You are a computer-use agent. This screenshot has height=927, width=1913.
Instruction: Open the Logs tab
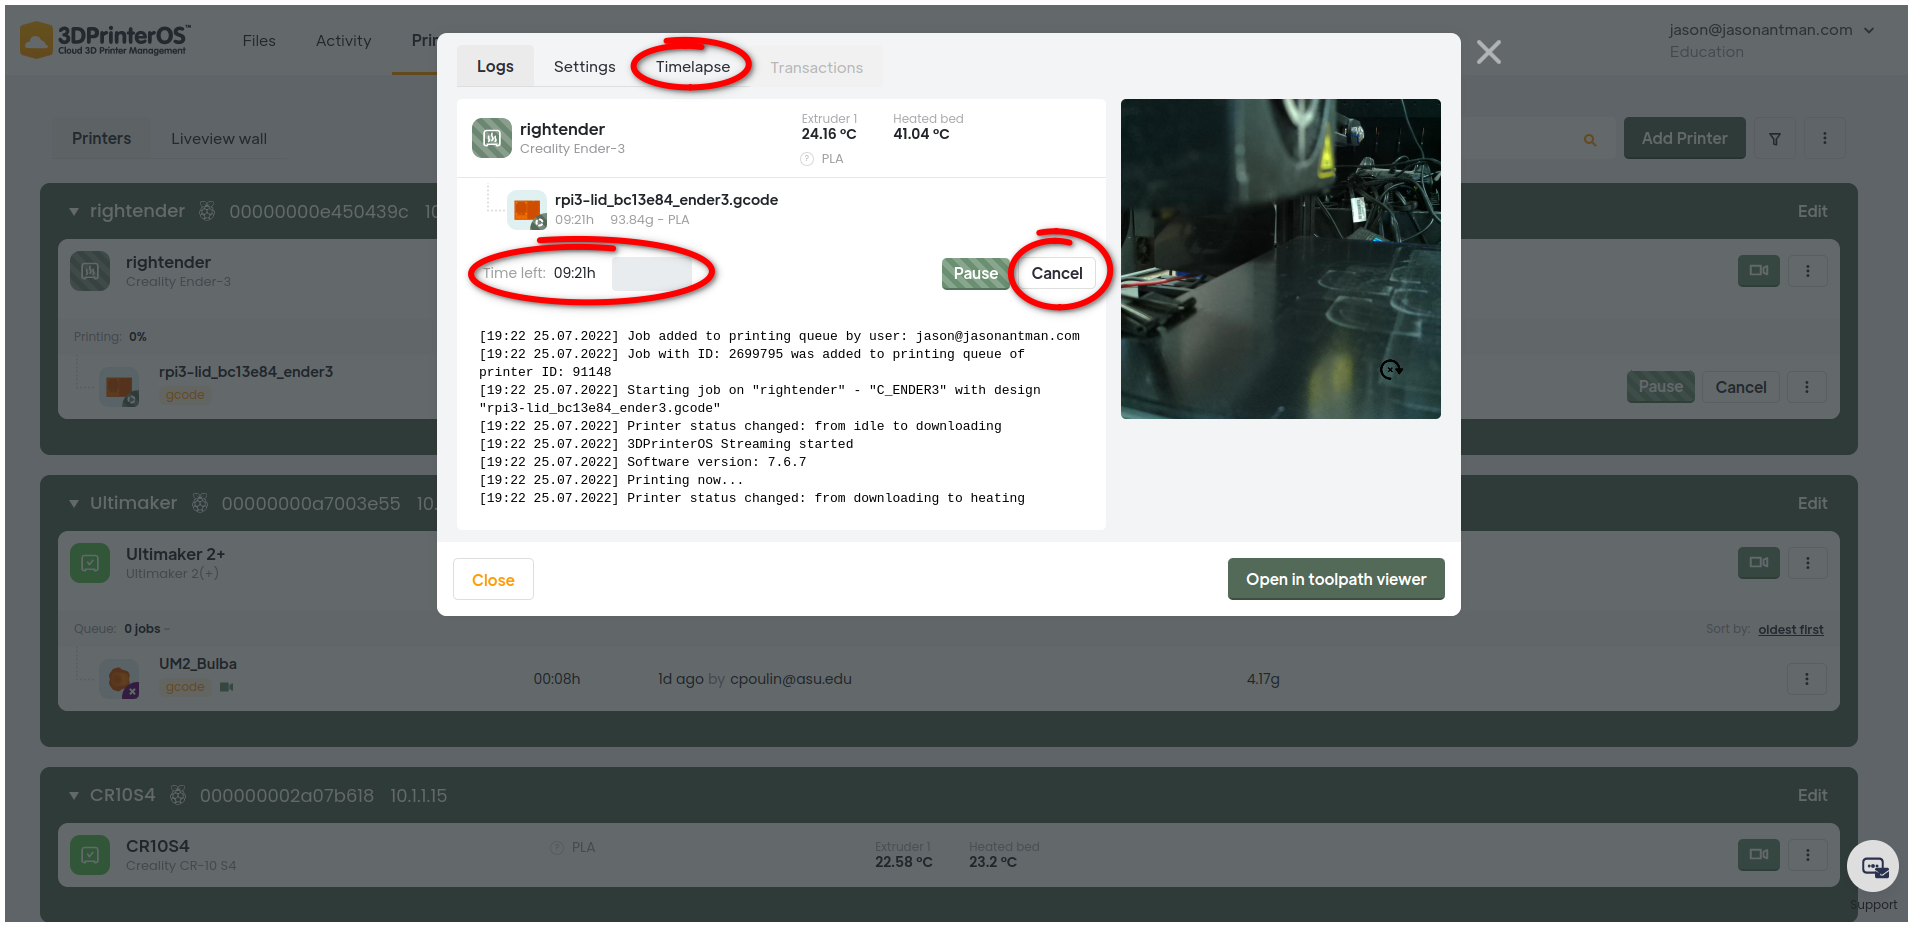(x=495, y=67)
